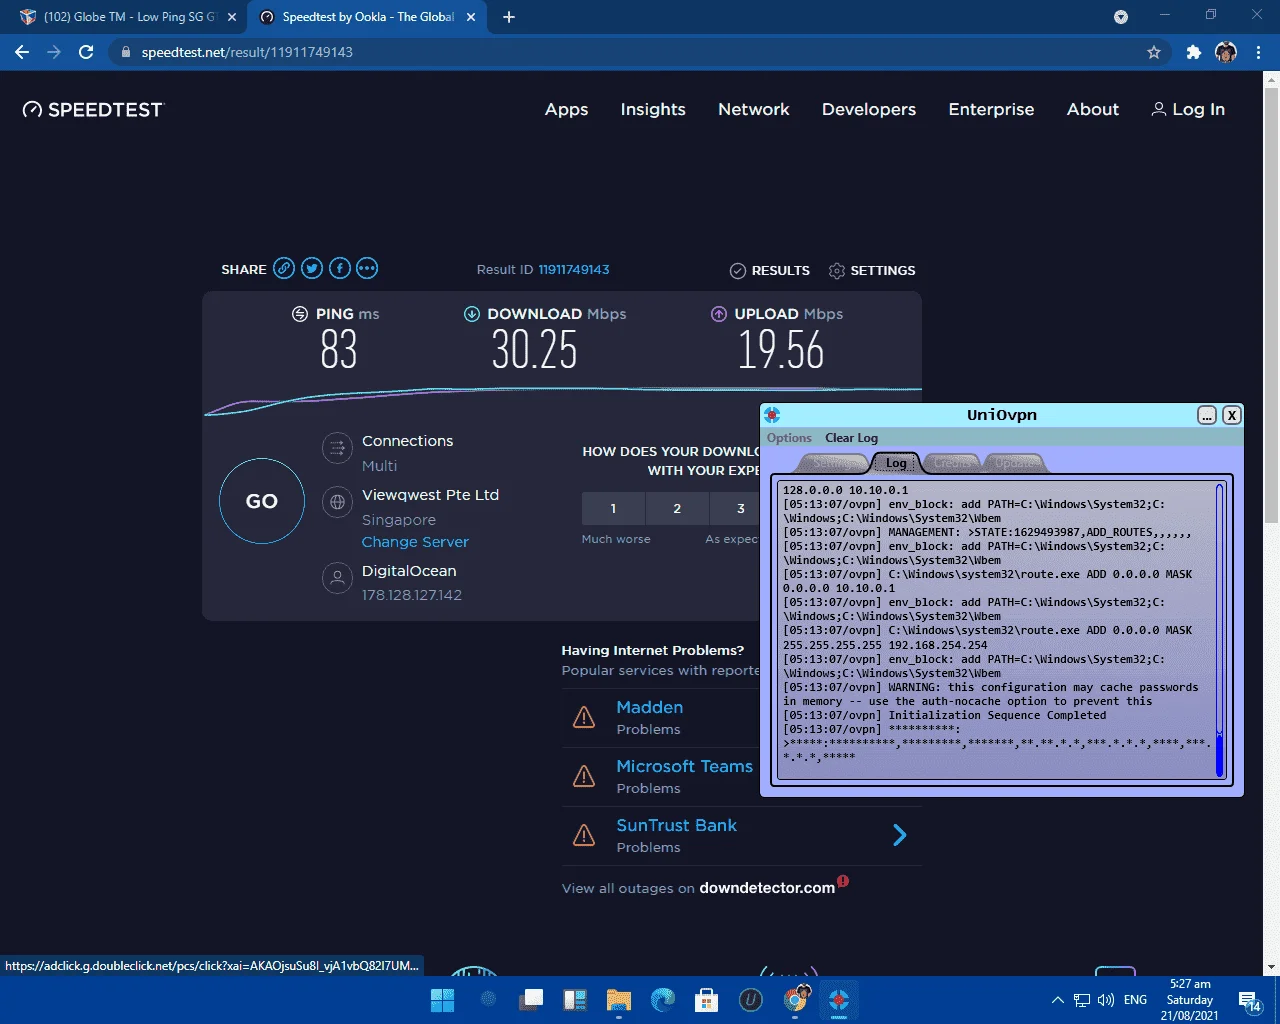1280x1024 pixels.
Task: Click the warning icon beside SunTrust Bank
Action: 584,835
